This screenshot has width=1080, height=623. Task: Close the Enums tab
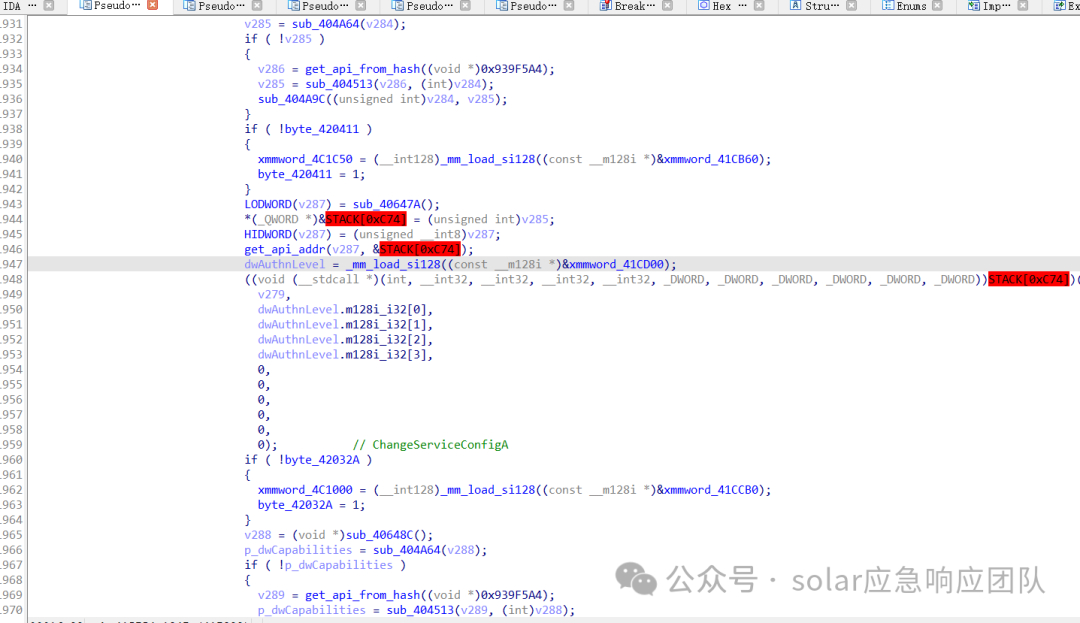click(937, 6)
